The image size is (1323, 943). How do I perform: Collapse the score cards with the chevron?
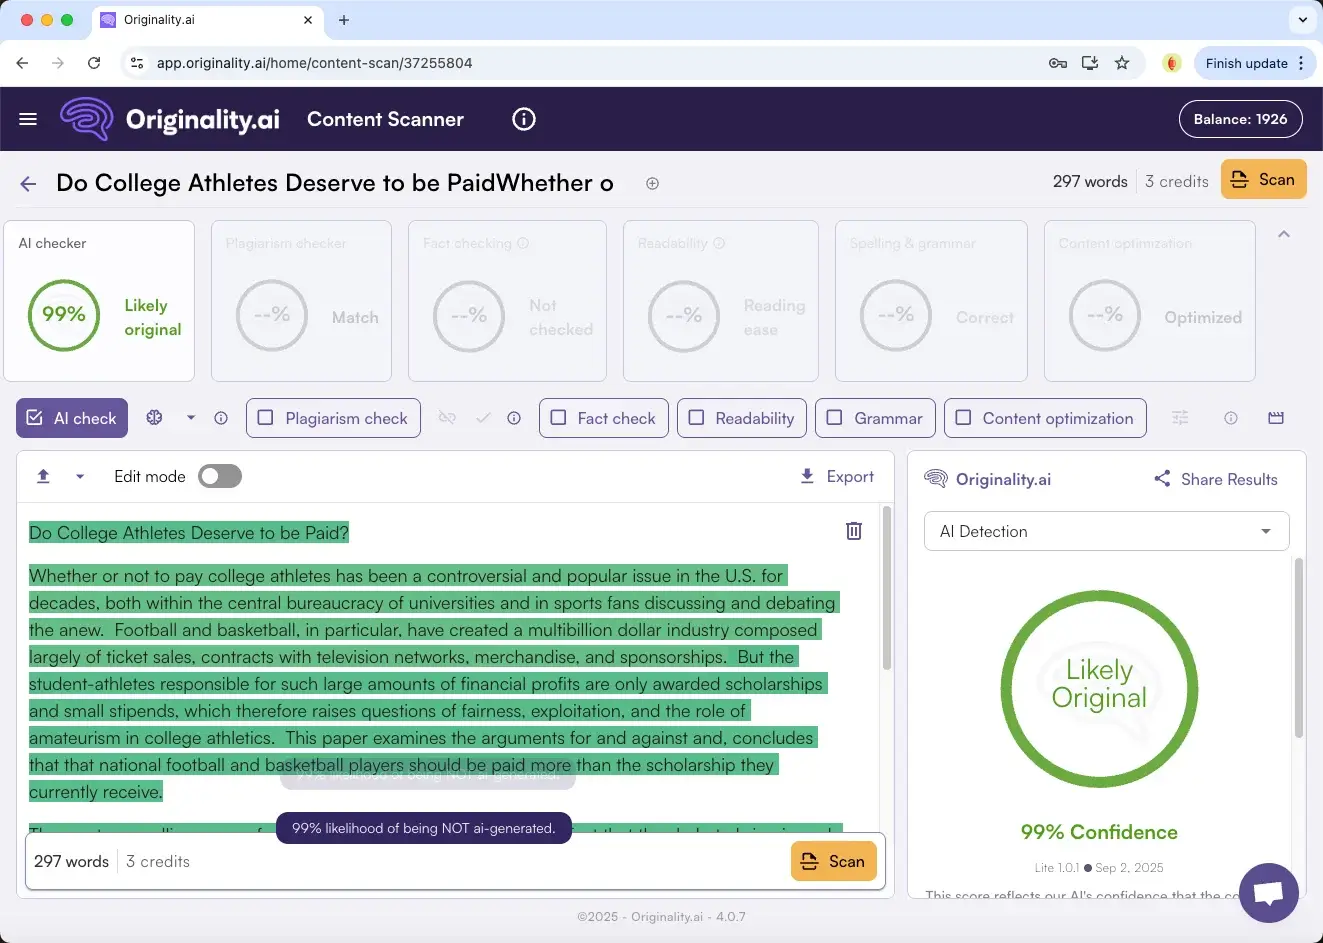[1284, 234]
